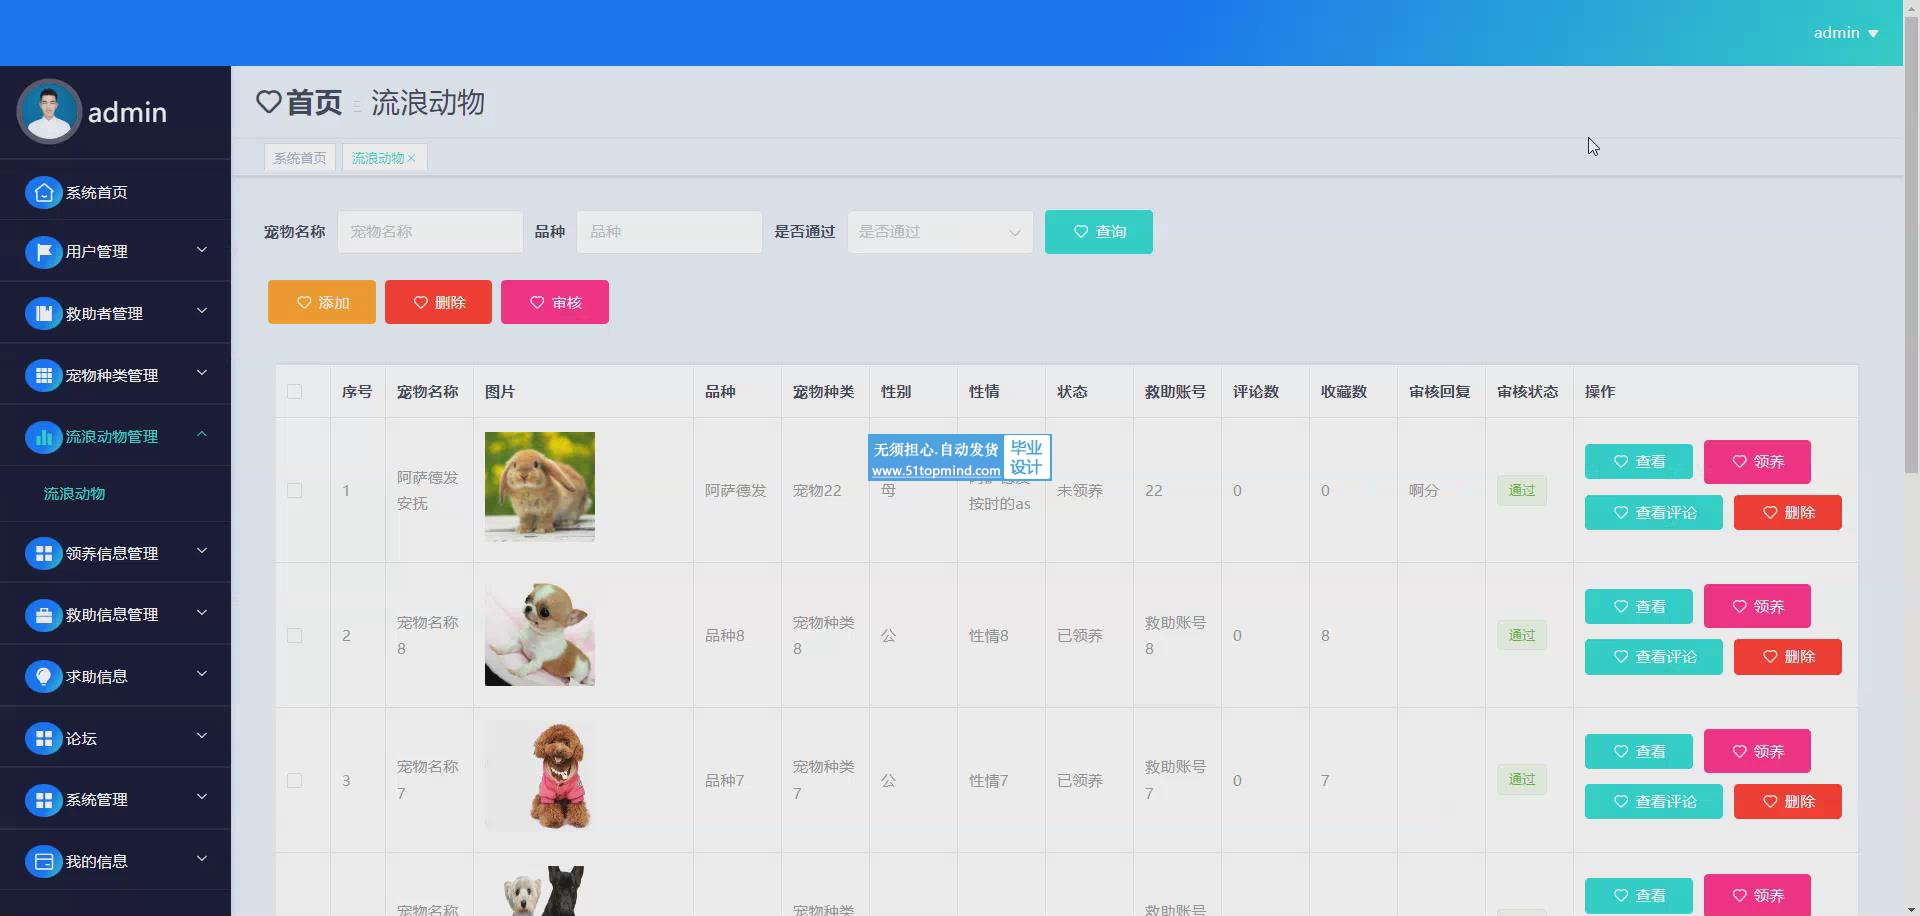The width and height of the screenshot is (1920, 916).
Task: Click the card icon for 我的信息
Action: click(x=43, y=861)
